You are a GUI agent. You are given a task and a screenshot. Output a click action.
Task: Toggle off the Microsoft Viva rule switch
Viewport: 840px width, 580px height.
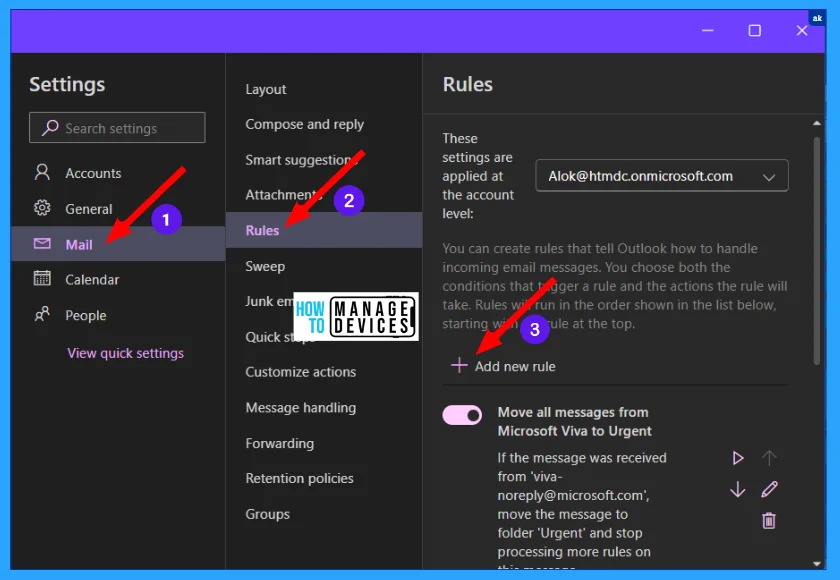pyautogui.click(x=462, y=415)
